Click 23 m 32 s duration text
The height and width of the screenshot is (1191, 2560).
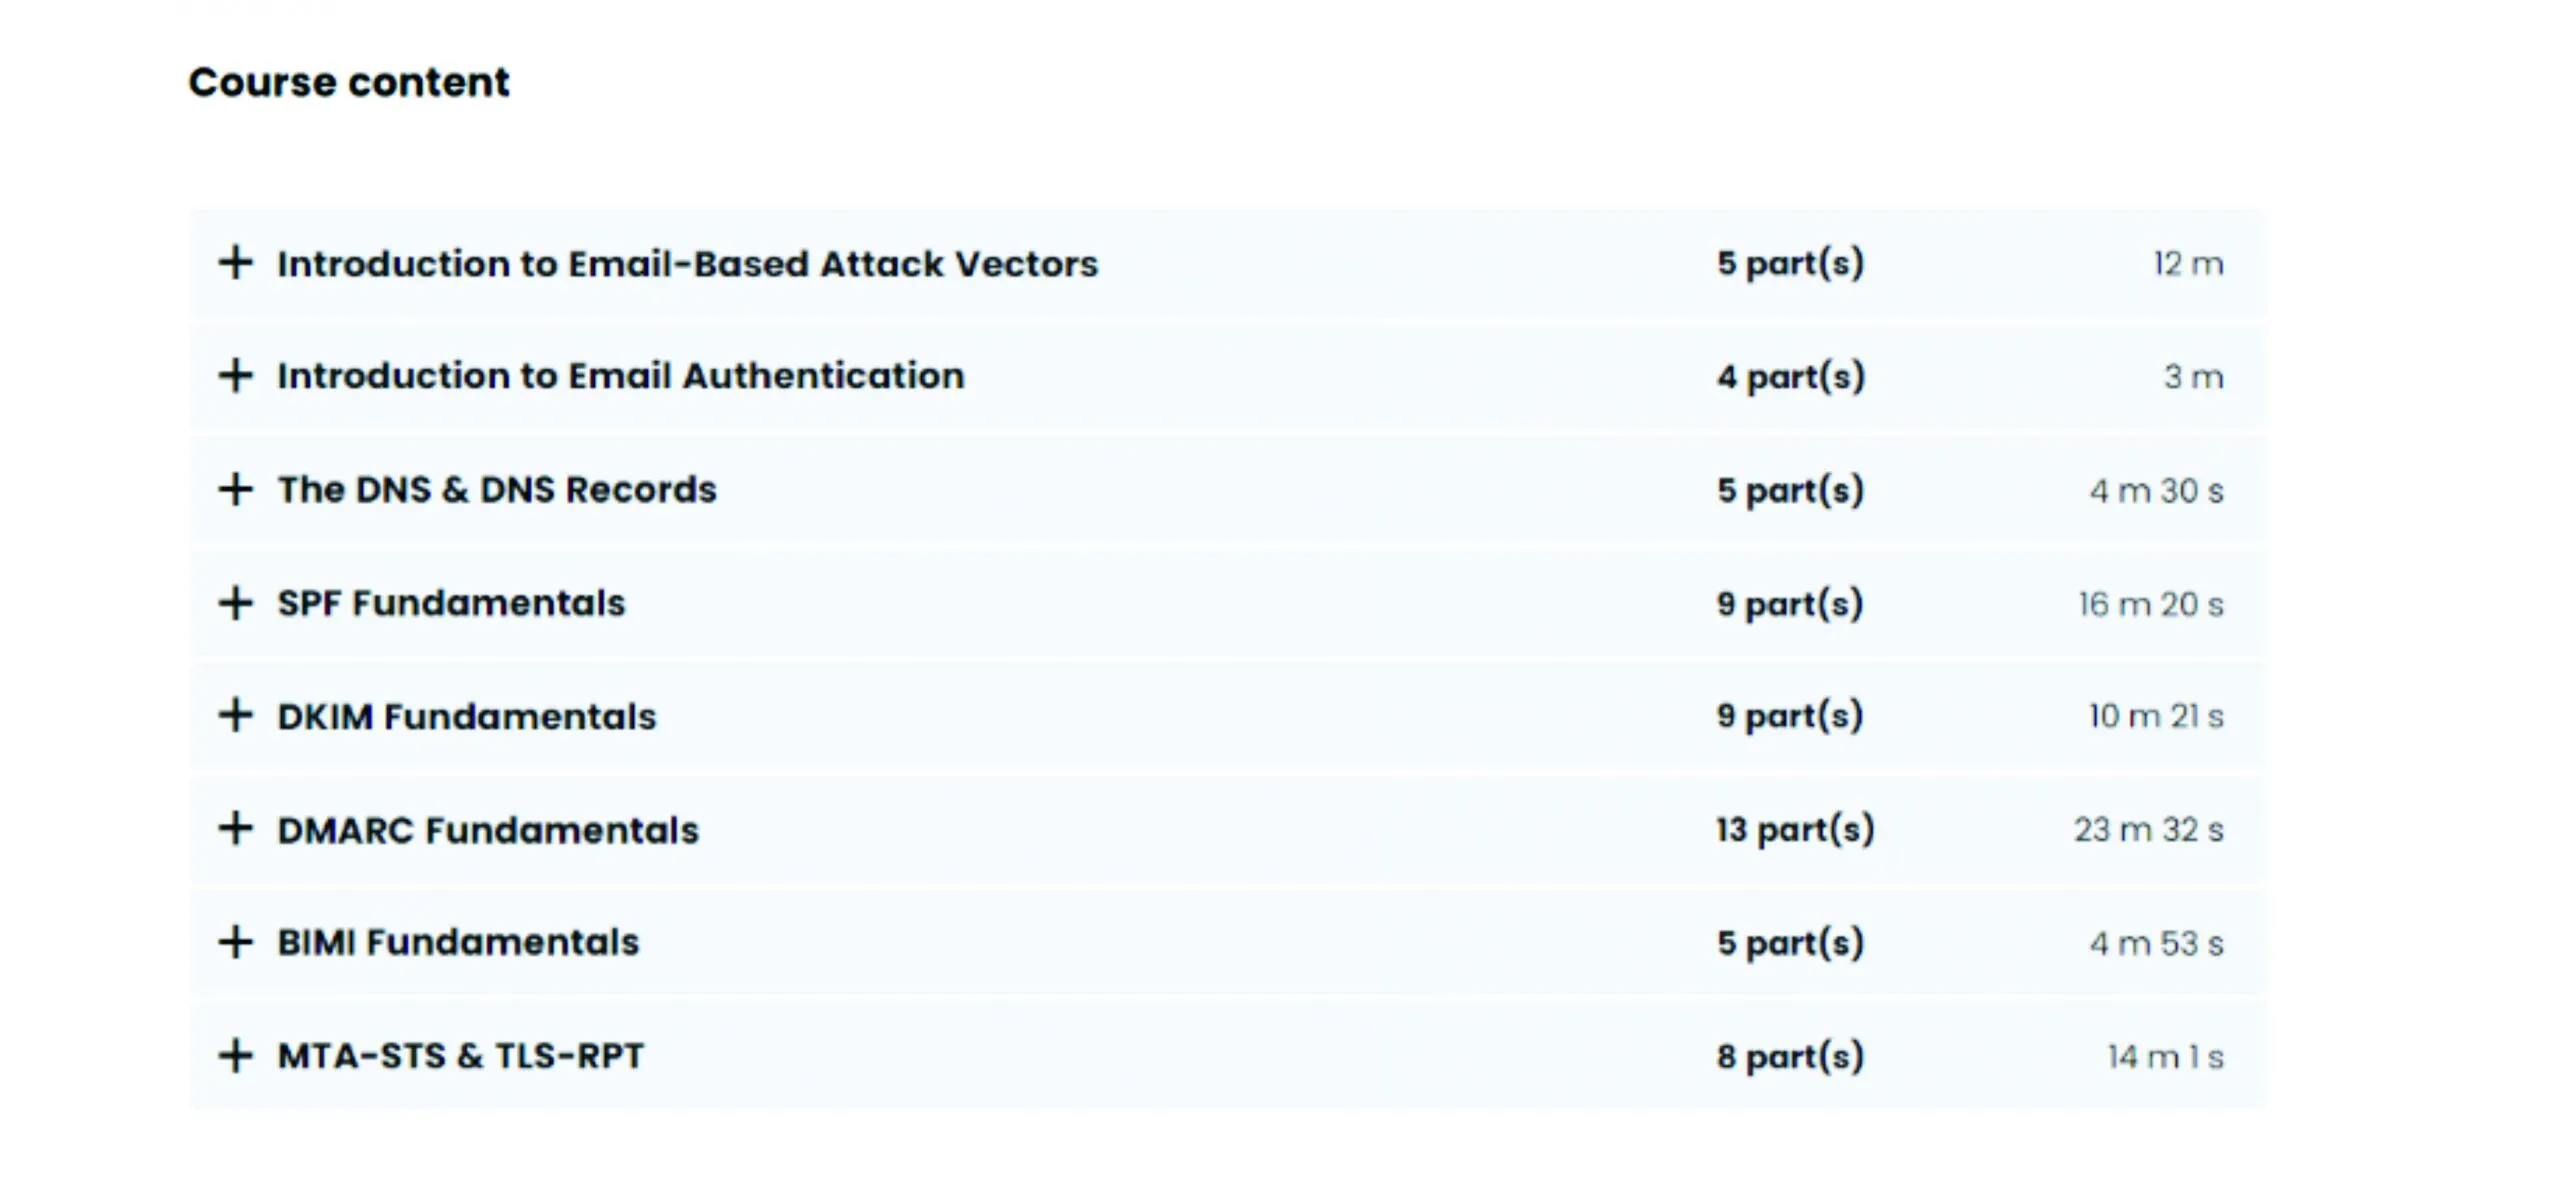(2149, 830)
